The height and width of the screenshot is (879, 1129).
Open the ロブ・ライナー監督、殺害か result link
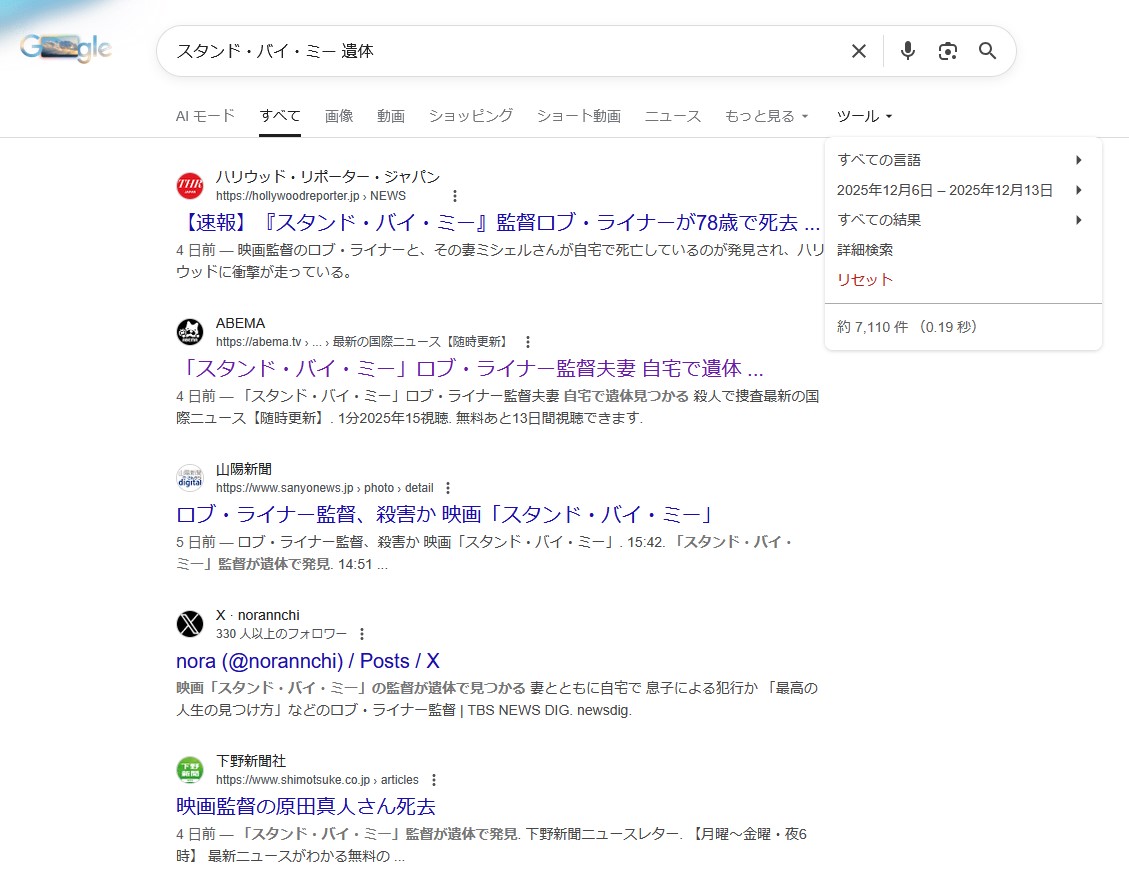tap(444, 515)
